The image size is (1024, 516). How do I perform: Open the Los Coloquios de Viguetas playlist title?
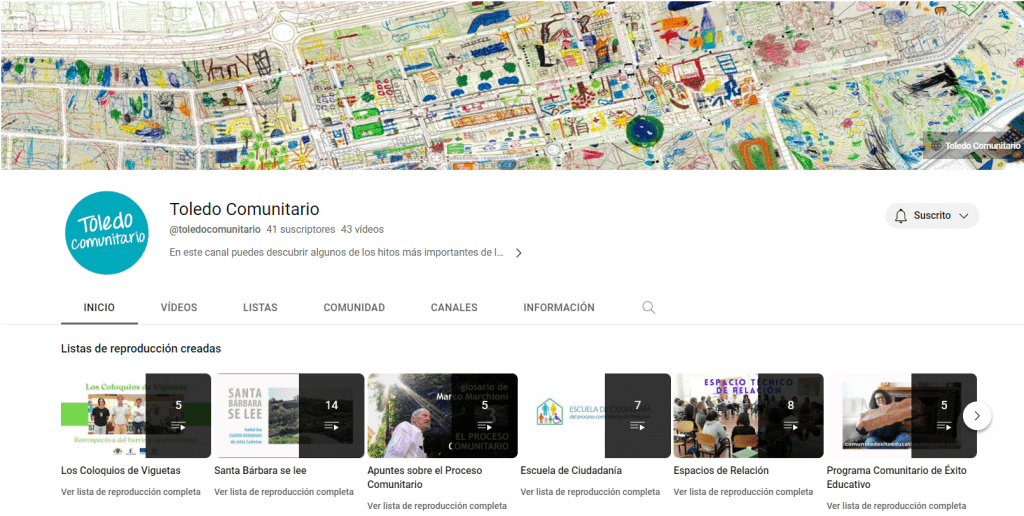[x=121, y=470]
